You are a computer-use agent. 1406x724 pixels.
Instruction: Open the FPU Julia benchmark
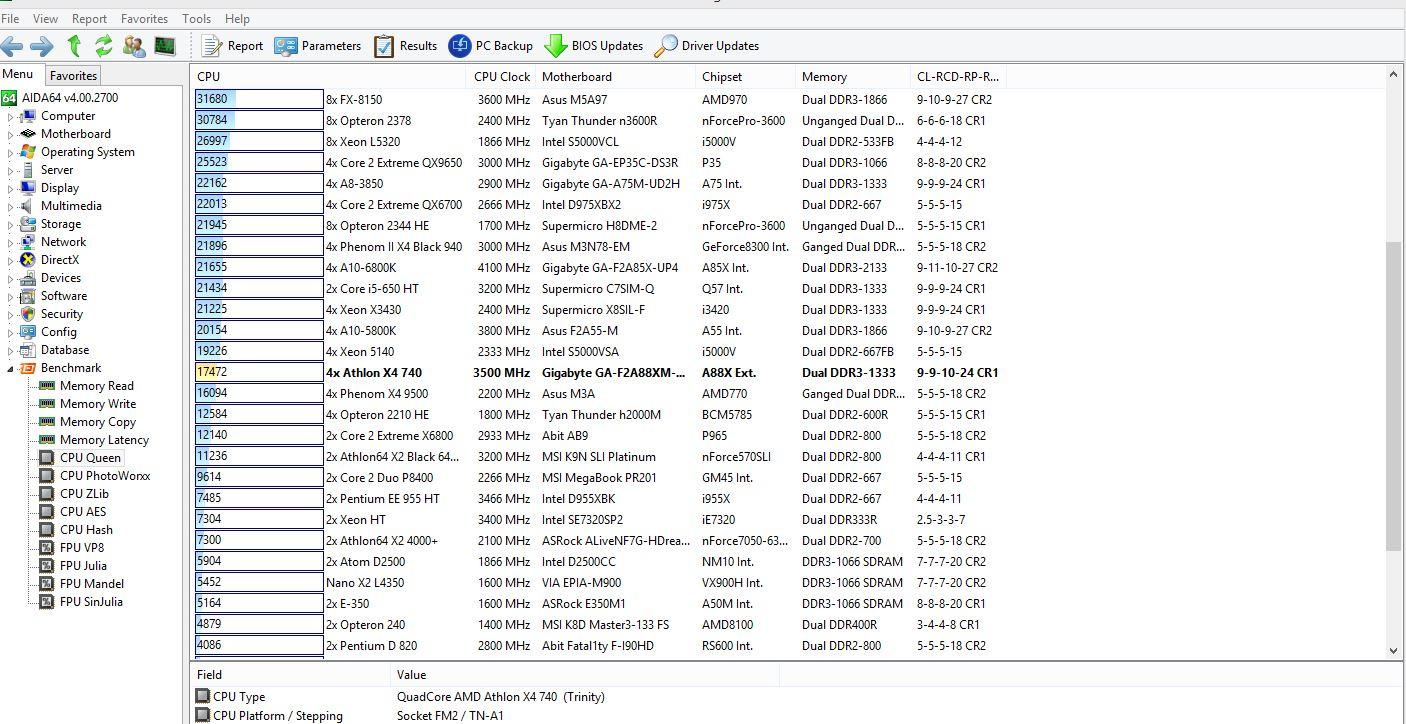[x=73, y=566]
